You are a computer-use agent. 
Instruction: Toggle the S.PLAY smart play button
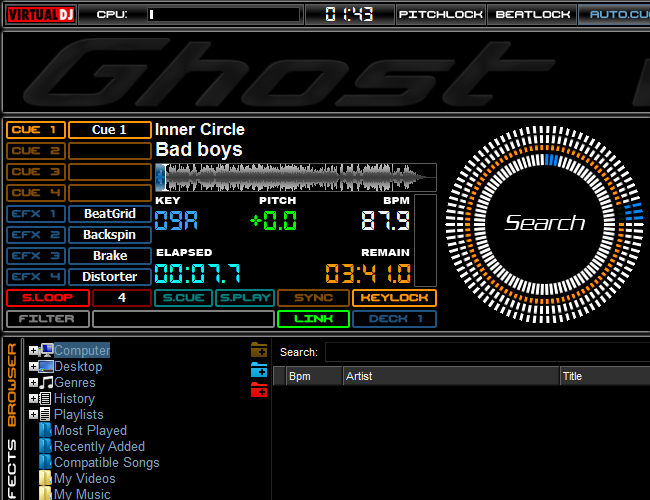[245, 298]
